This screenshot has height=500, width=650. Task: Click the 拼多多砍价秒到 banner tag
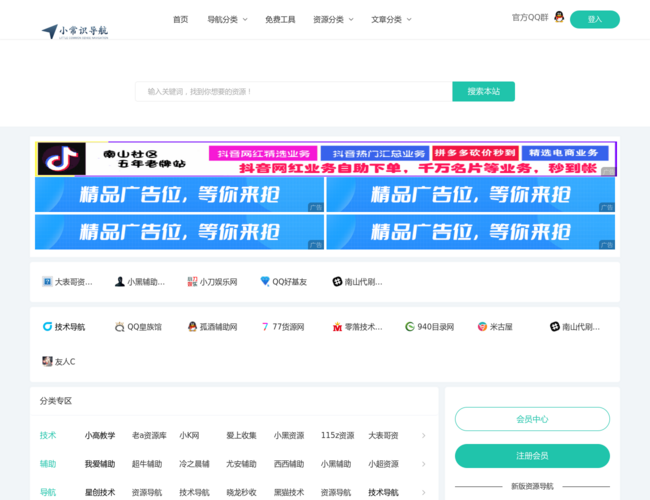[x=475, y=153]
